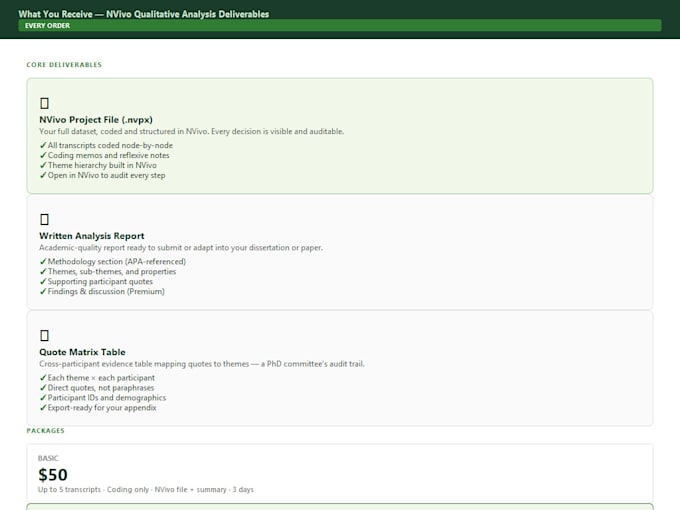680x510 pixels.
Task: Click 'Cross-participant evidence table' description
Action: [x=202, y=364]
